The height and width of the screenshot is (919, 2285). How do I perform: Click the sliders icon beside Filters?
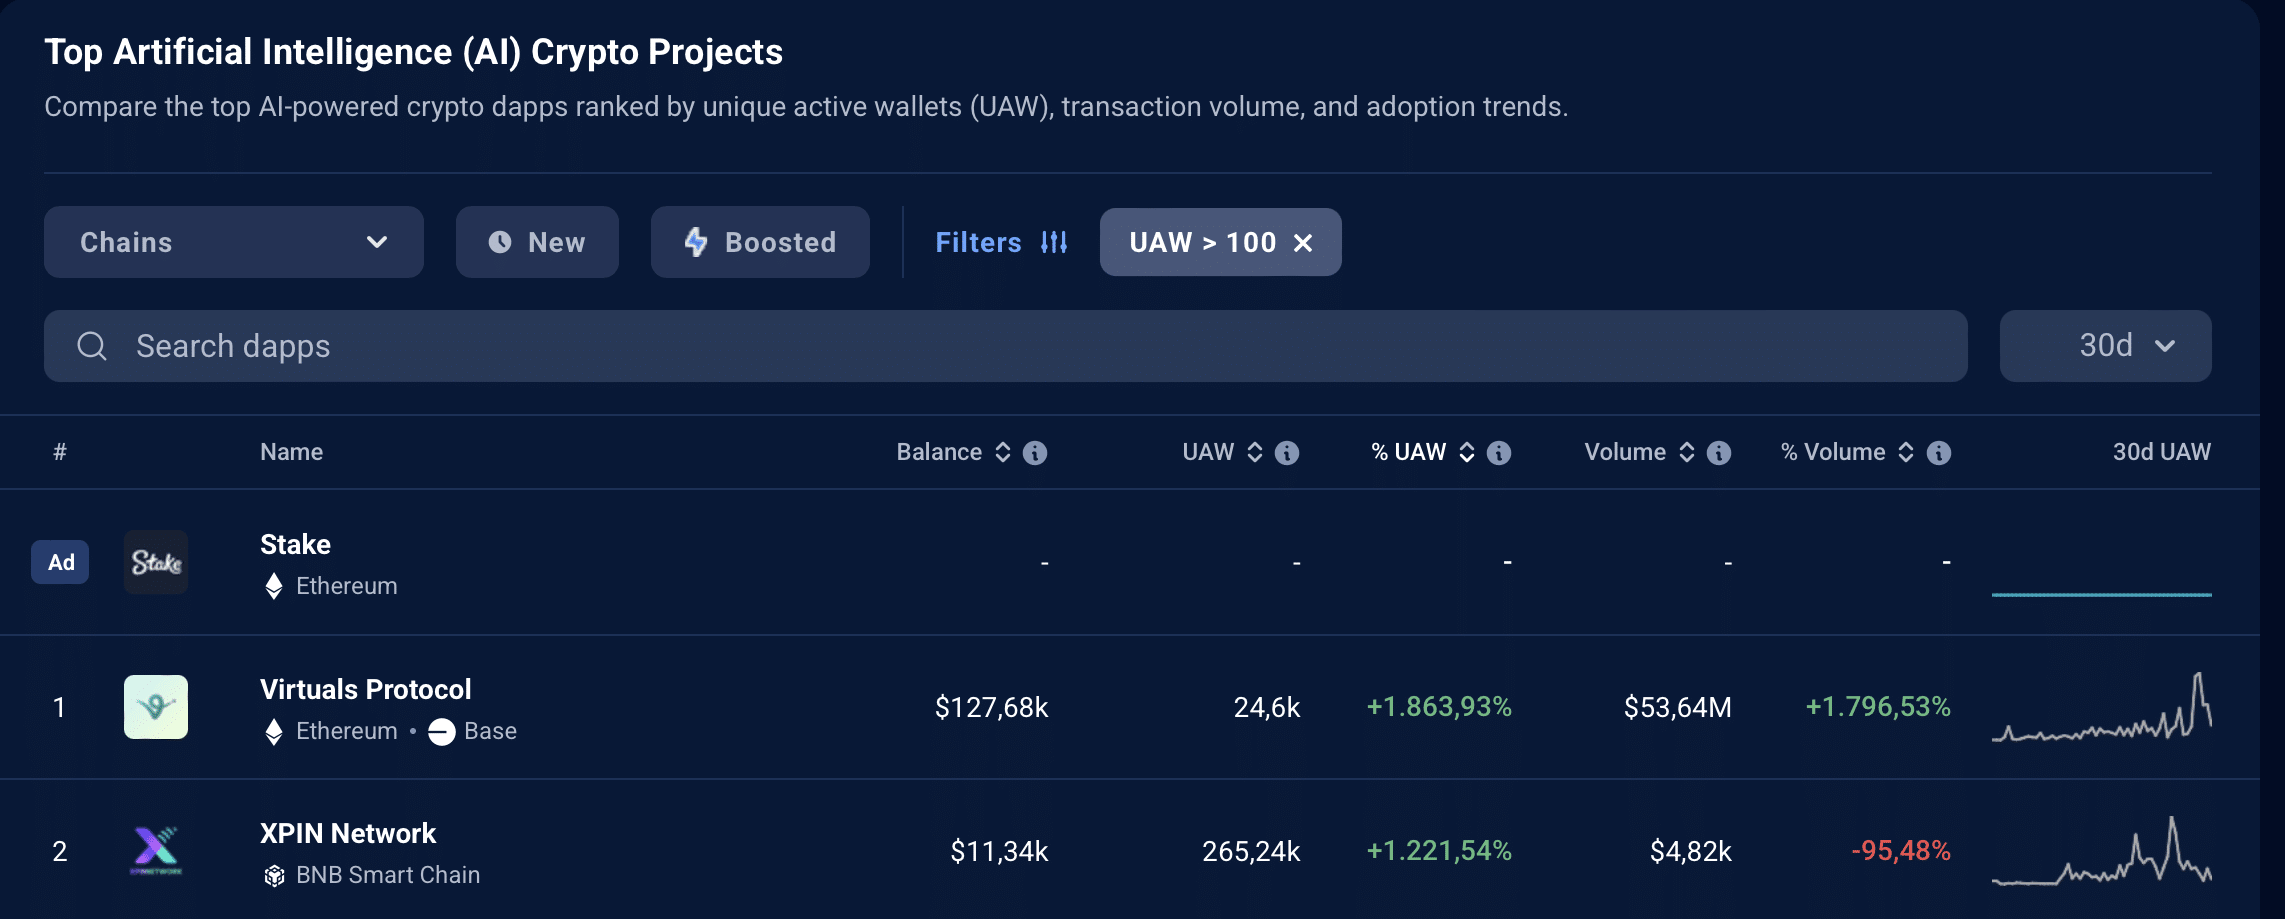click(x=1054, y=242)
